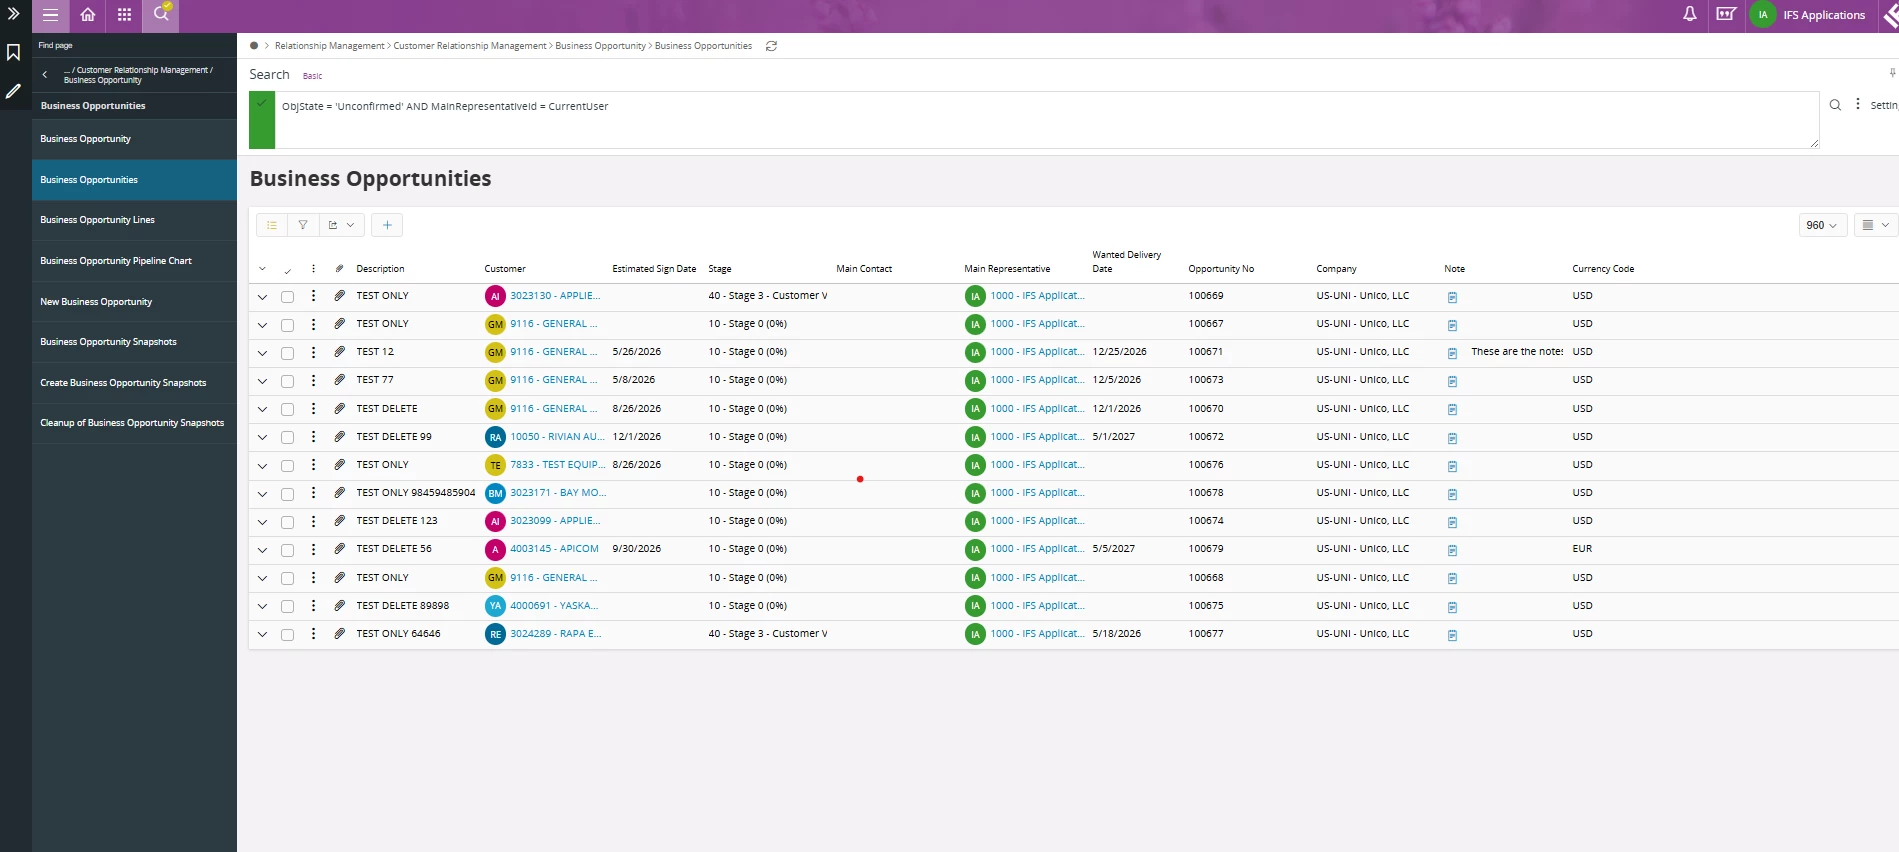Select New Business Opportunity in sidebar
The width and height of the screenshot is (1899, 852).
(x=96, y=302)
